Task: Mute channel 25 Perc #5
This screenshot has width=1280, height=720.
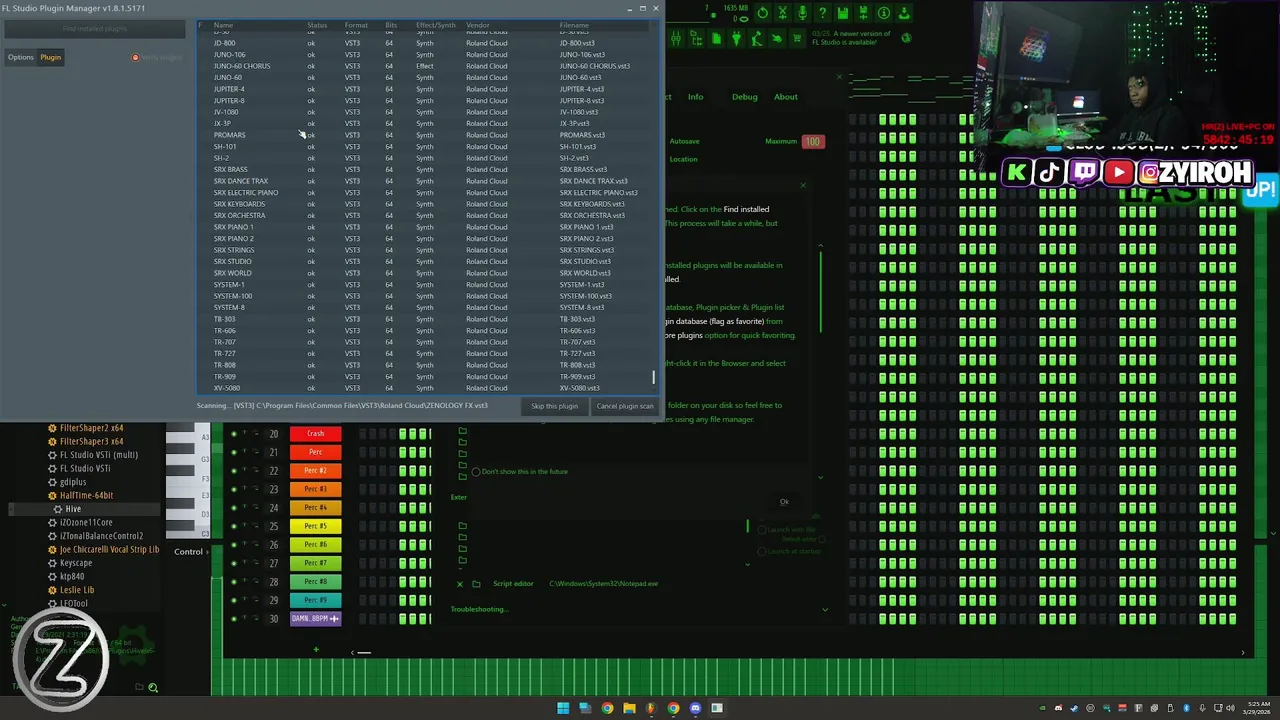Action: point(233,526)
